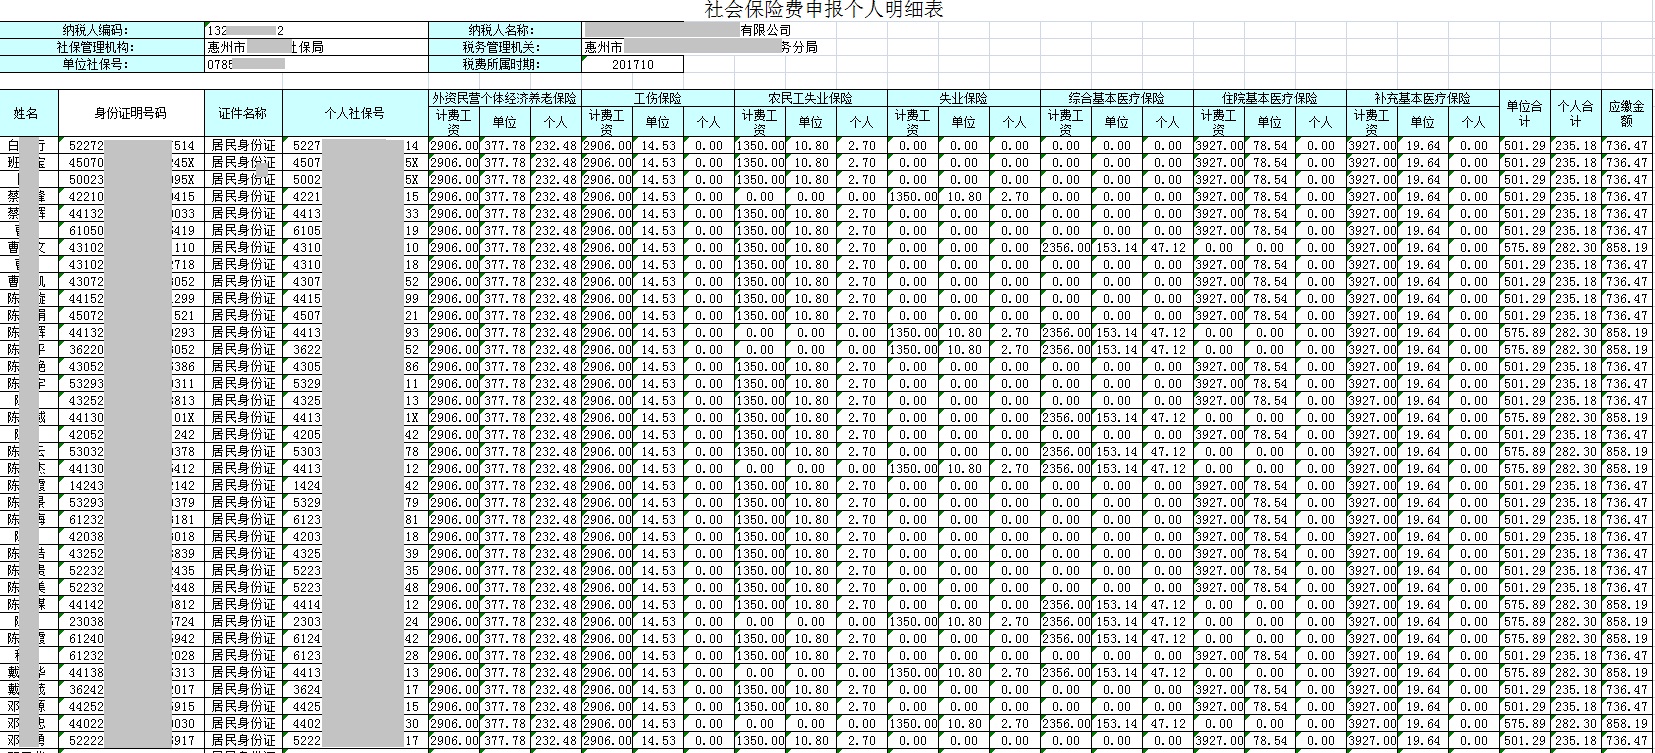
Task: Click 858.19 in row with ID 43102…110
Action: 1627,248
